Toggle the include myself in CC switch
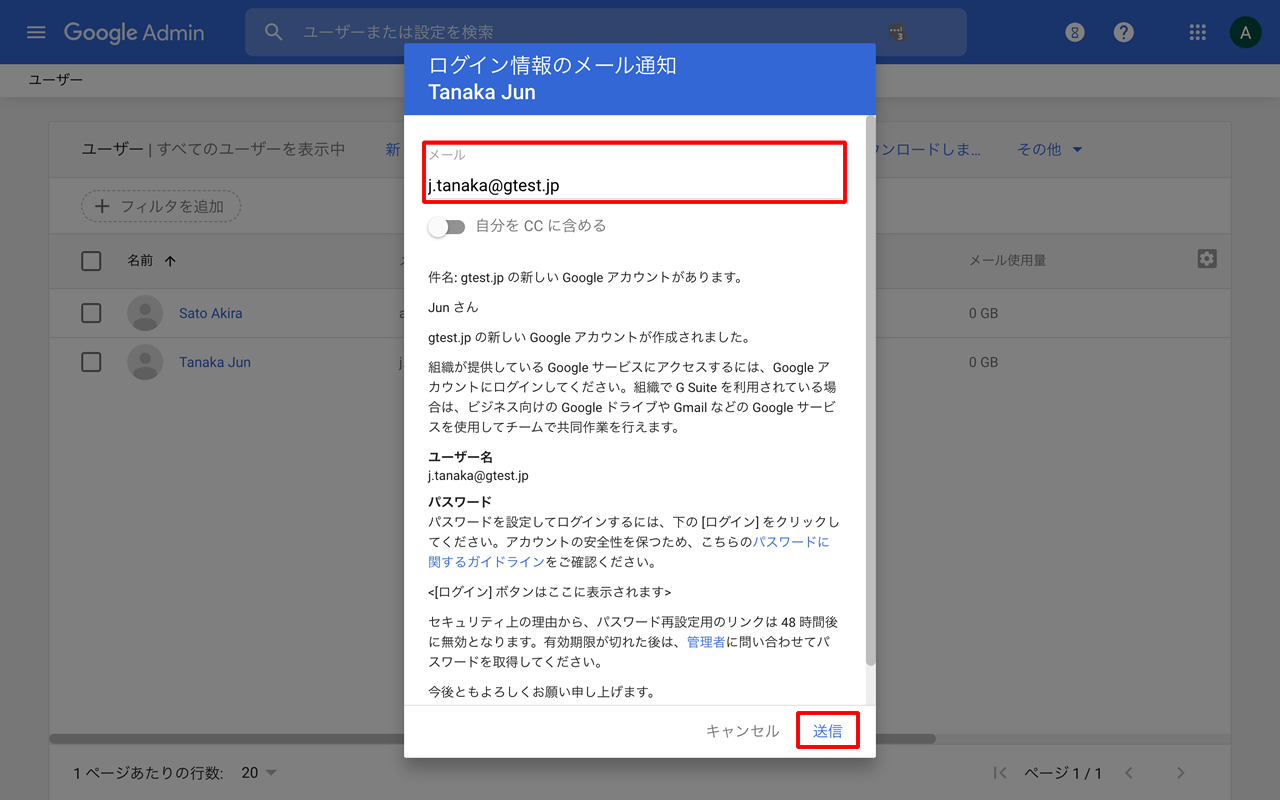This screenshot has height=800, width=1280. pos(446,227)
